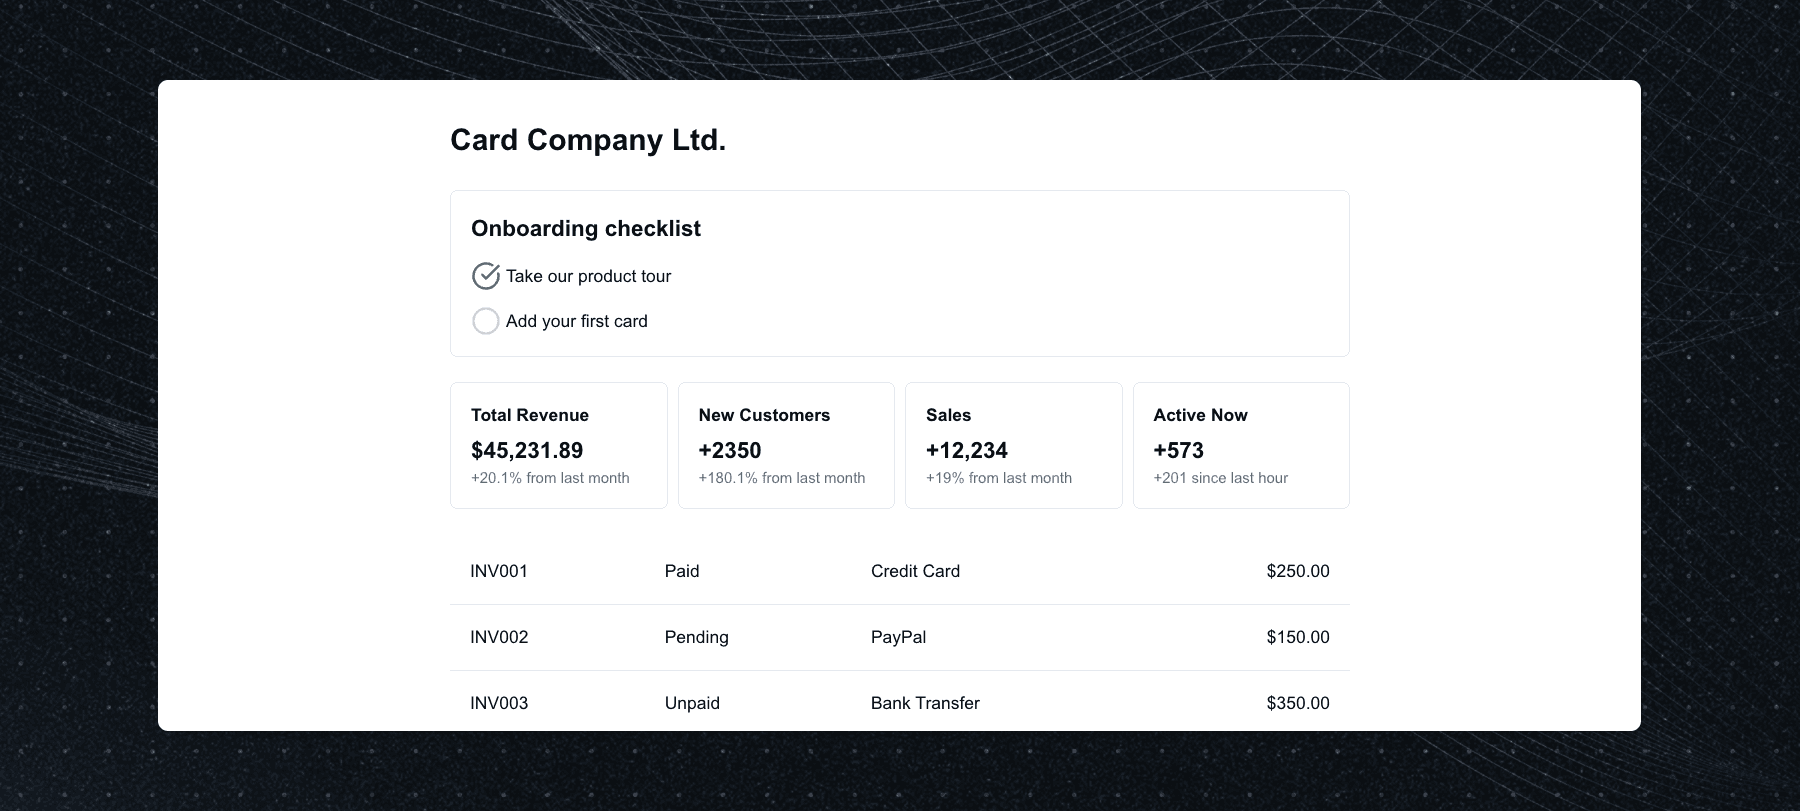This screenshot has height=811, width=1800.
Task: Click the Sales stat card
Action: pyautogui.click(x=1013, y=445)
